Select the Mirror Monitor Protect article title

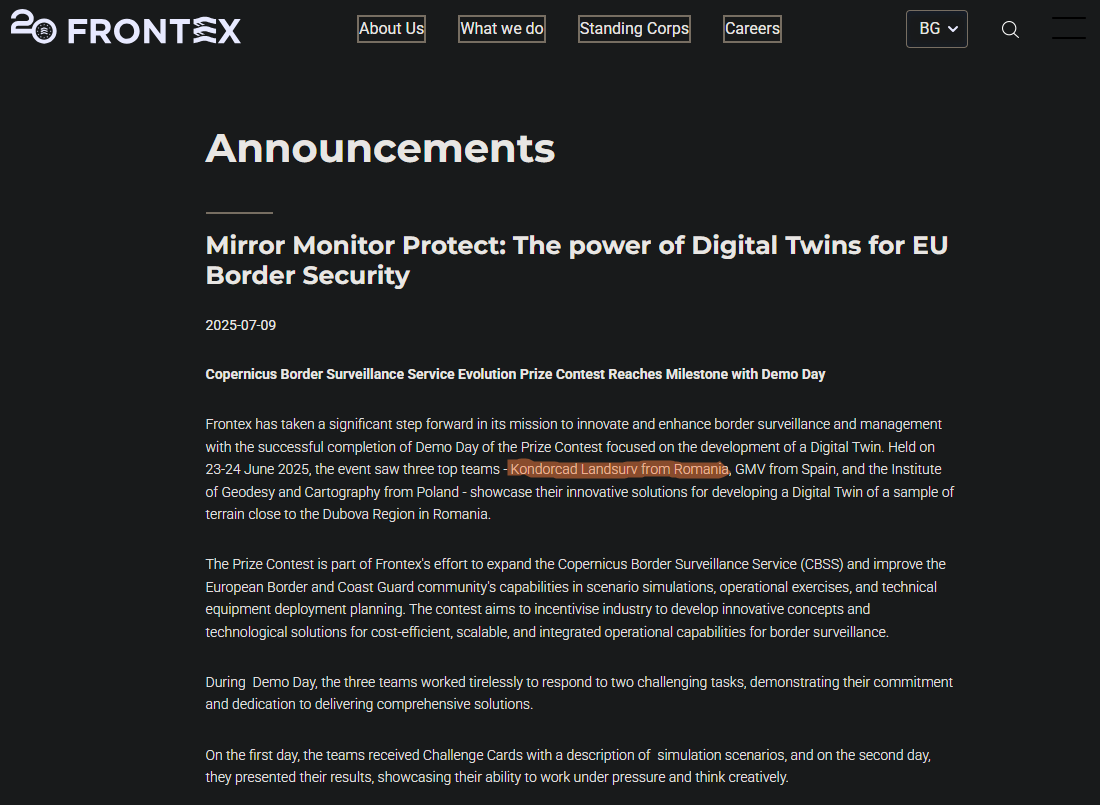coord(576,260)
